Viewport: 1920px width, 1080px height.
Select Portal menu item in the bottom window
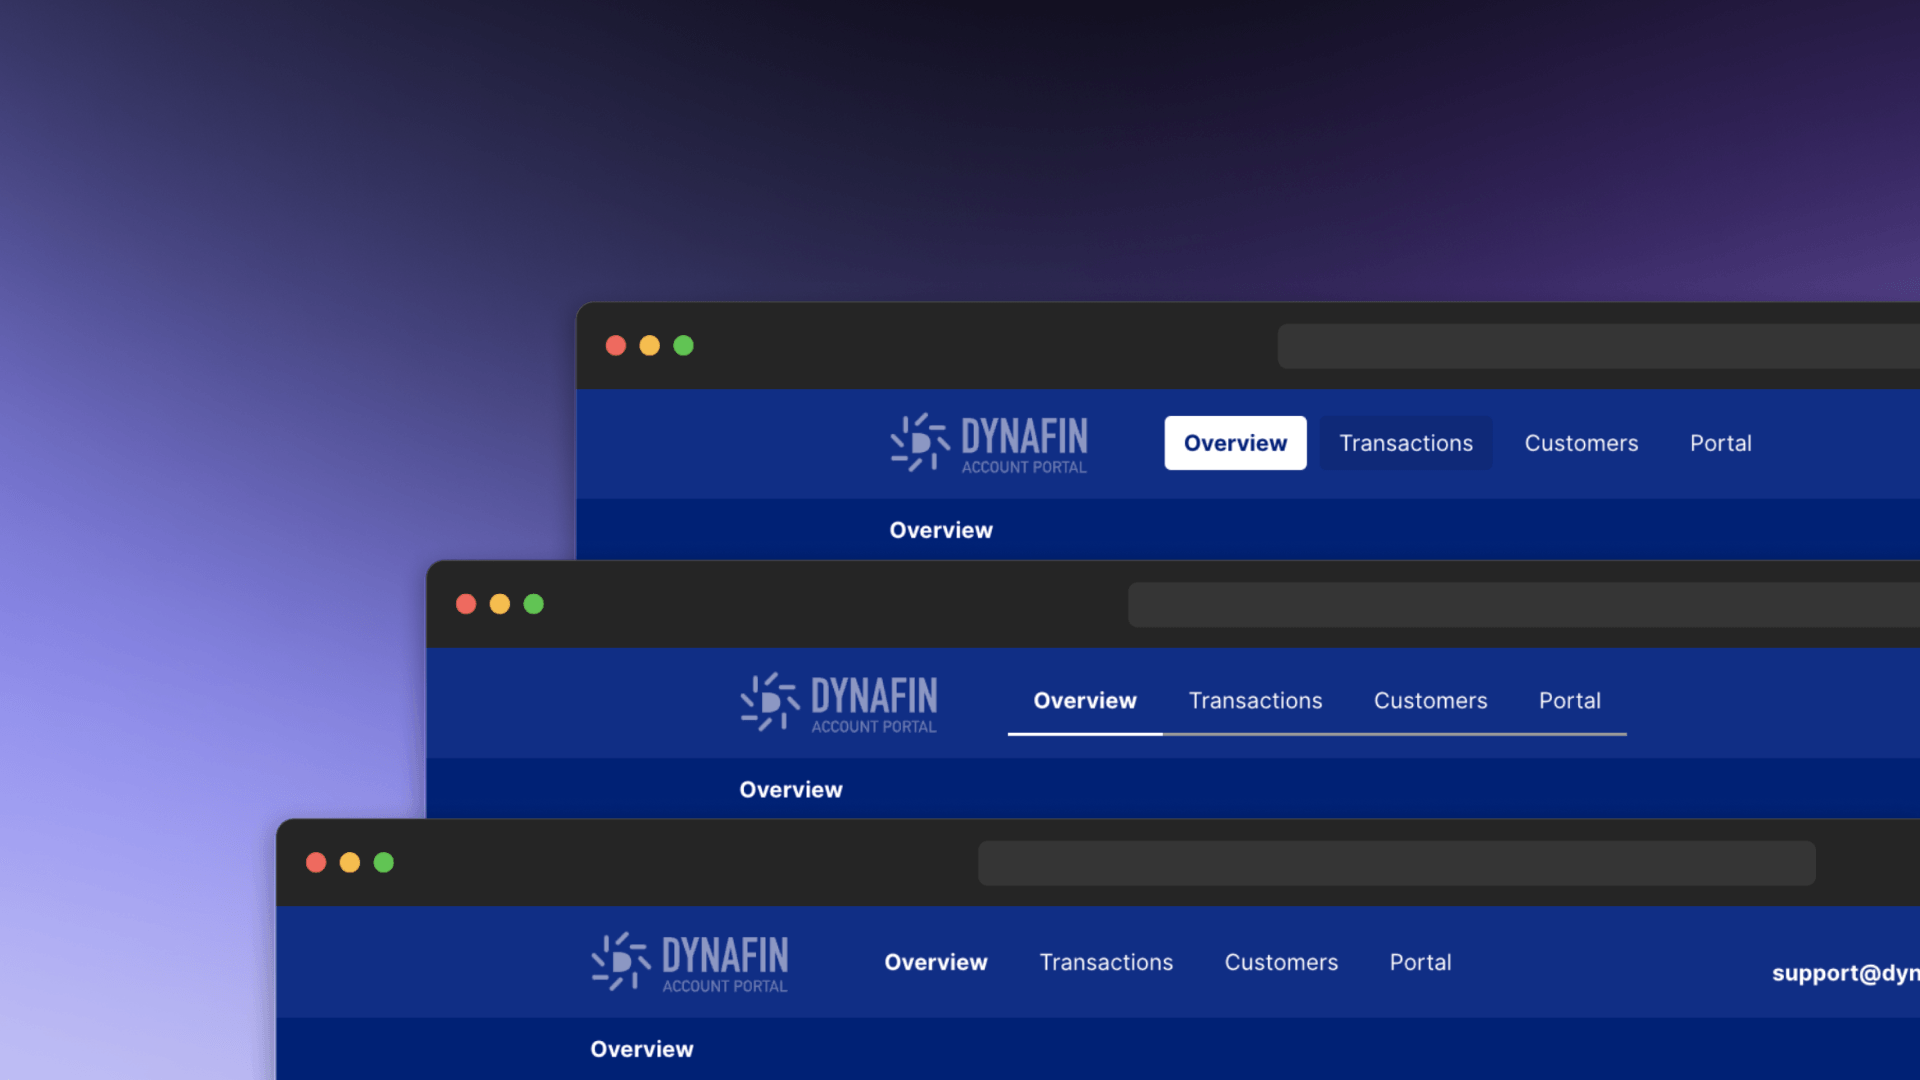pyautogui.click(x=1420, y=961)
